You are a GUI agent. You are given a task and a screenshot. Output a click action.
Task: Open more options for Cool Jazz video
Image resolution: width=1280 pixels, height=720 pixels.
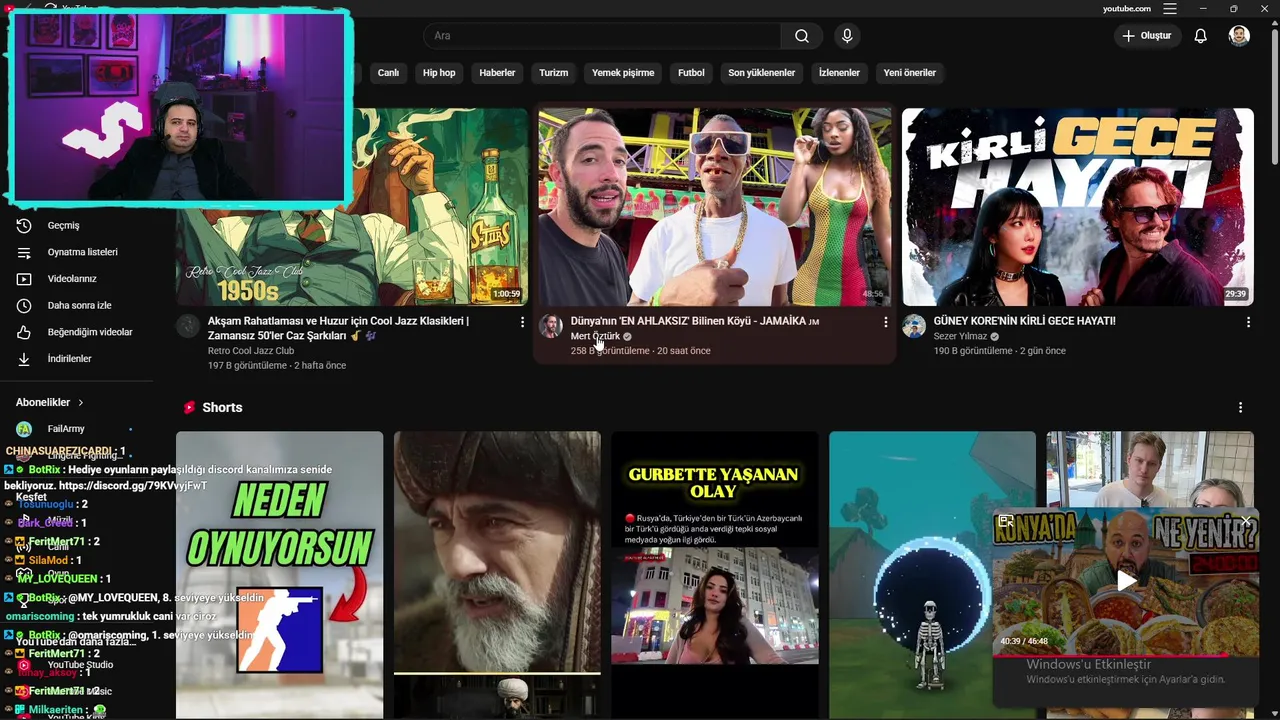pyautogui.click(x=522, y=322)
